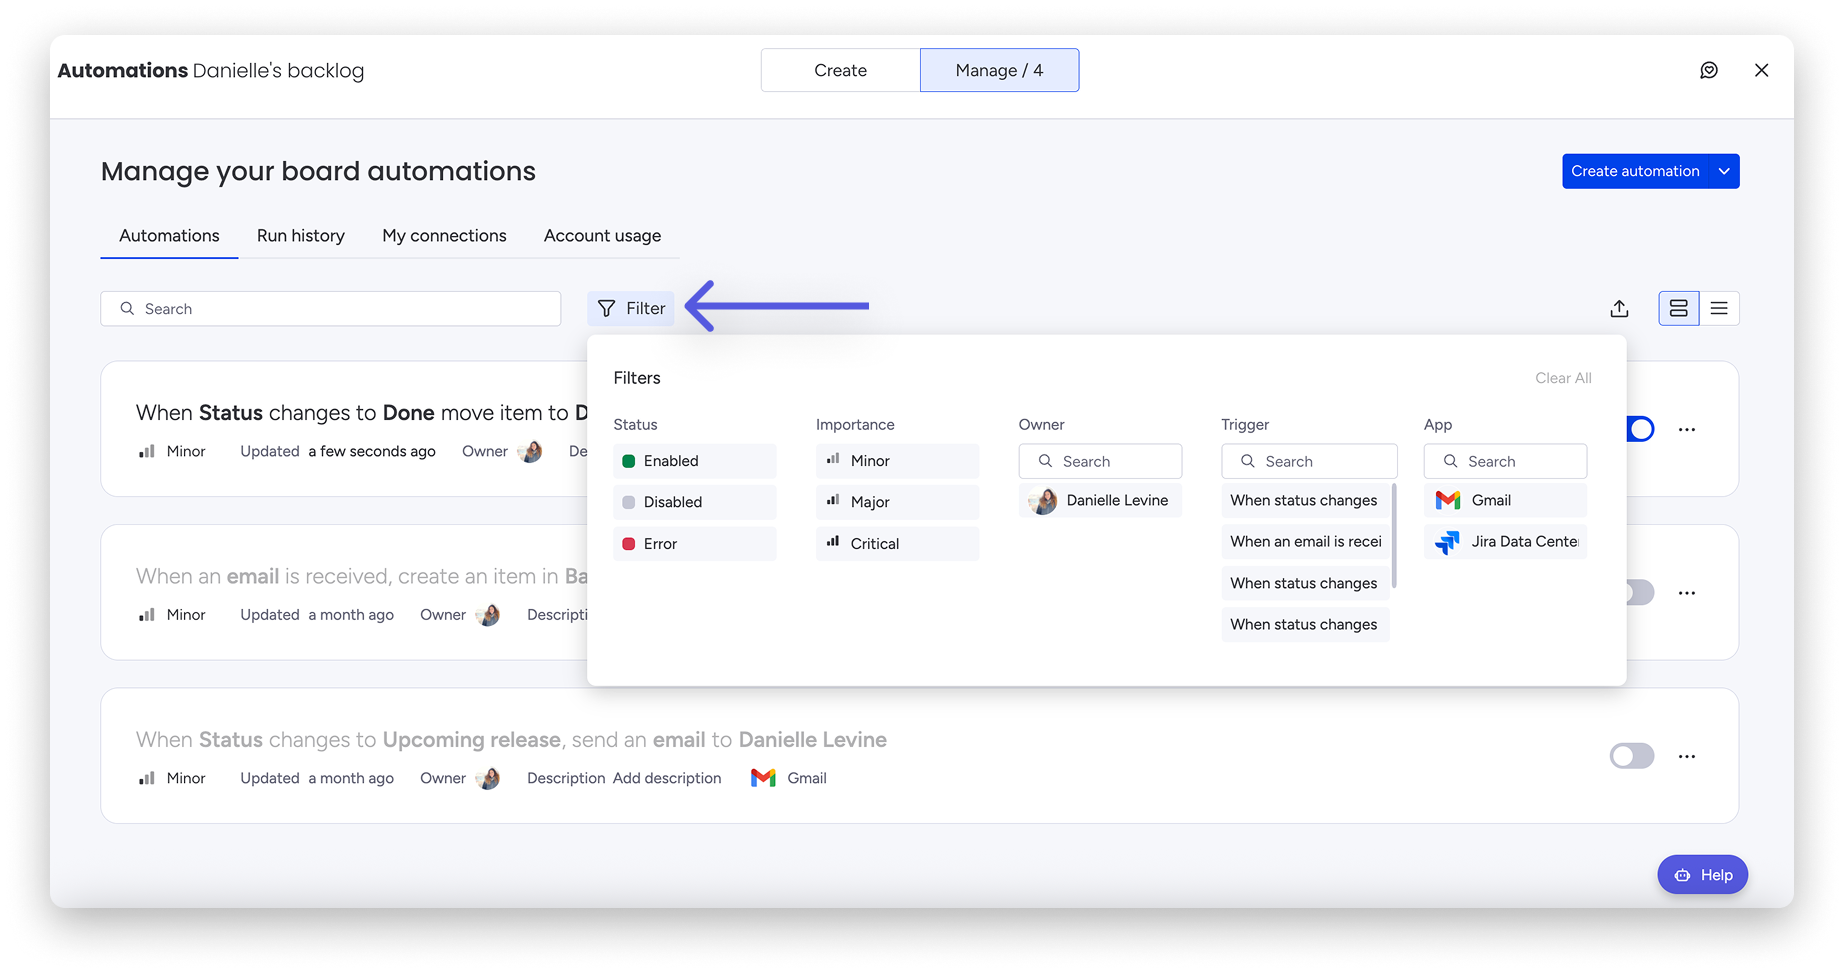The height and width of the screenshot is (973, 1844).
Task: Search in Owner filter field
Action: (1100, 461)
